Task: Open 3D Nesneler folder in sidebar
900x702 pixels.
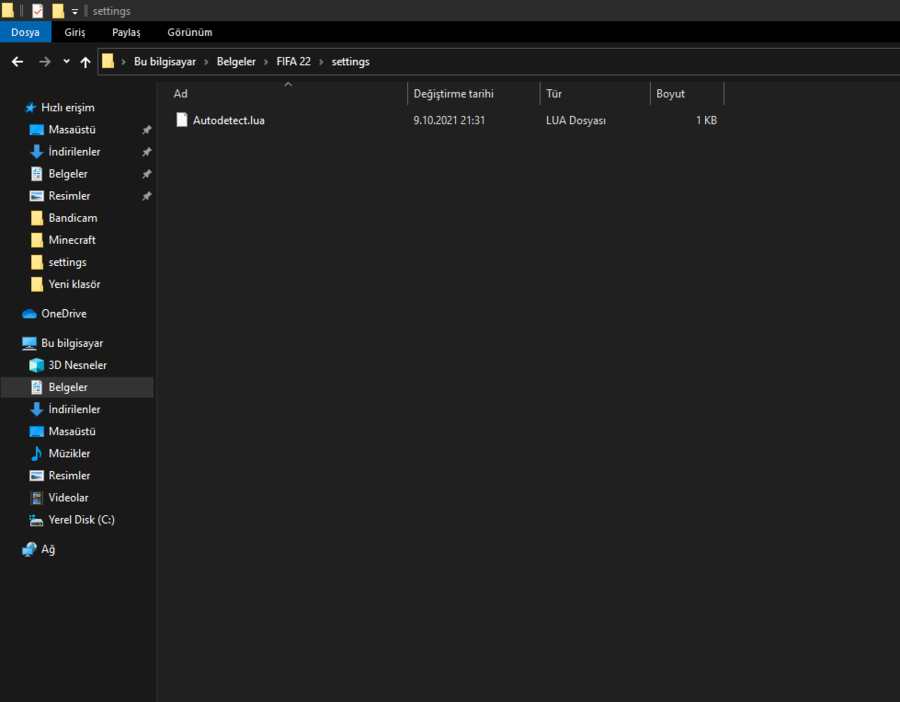Action: 77,365
